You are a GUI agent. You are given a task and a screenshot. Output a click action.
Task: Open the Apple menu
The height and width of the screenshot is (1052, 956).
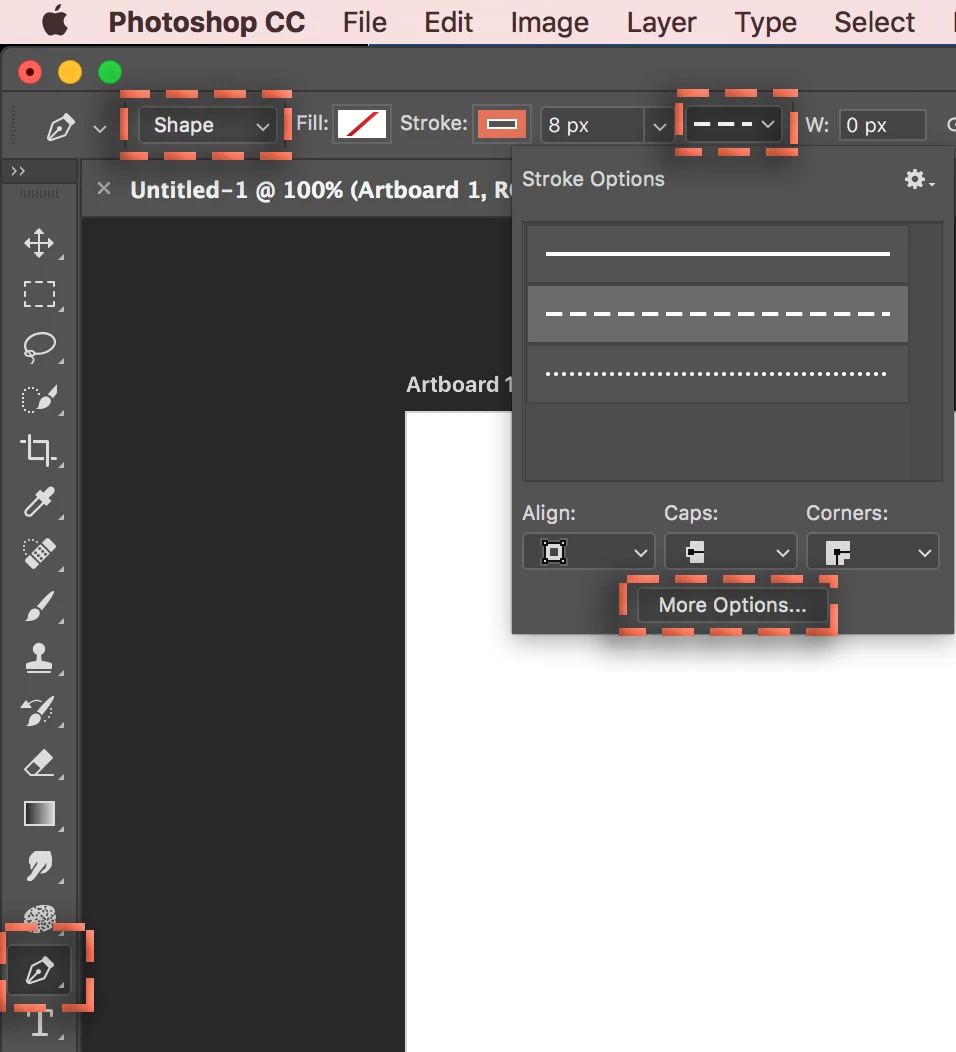(x=55, y=21)
